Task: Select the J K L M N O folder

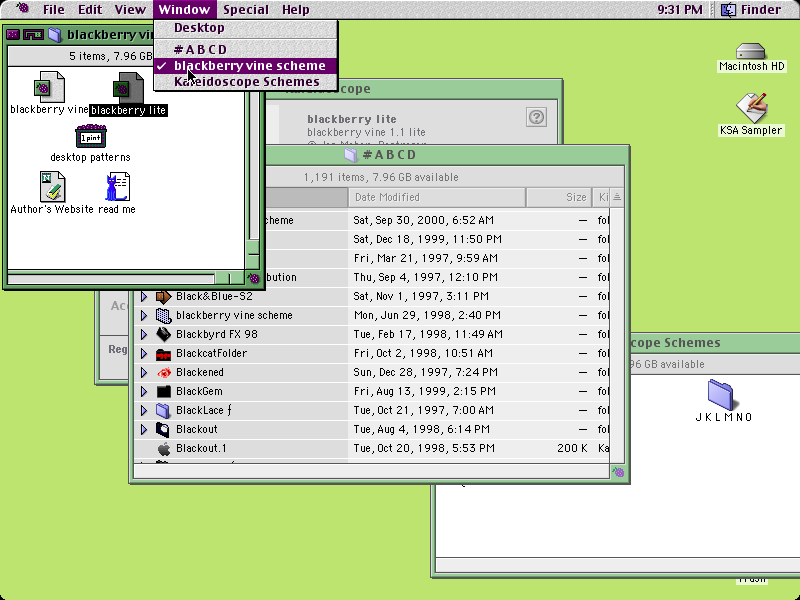Action: [720, 394]
